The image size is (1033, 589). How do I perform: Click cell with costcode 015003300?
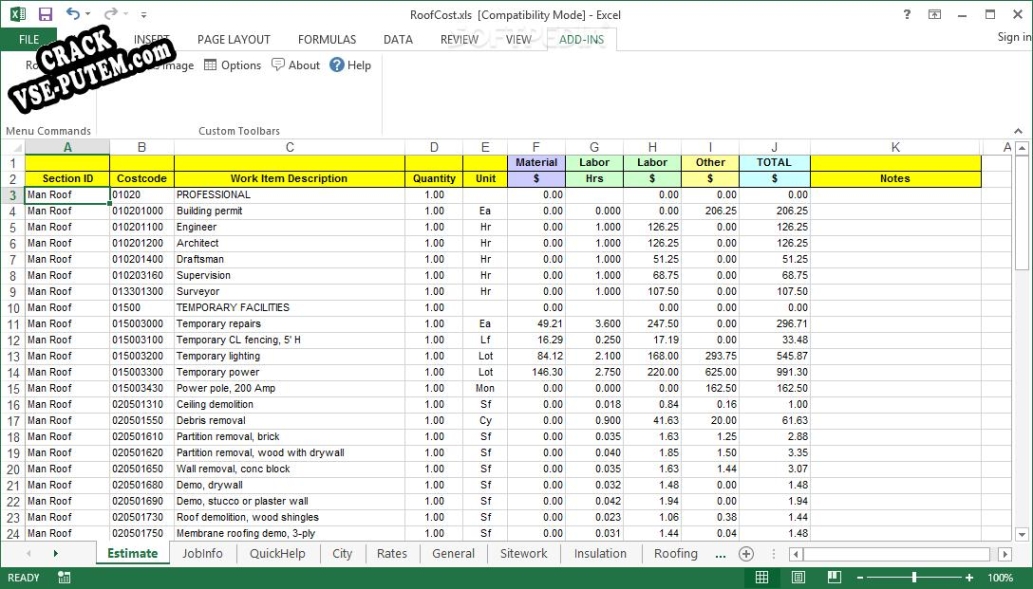pos(142,372)
